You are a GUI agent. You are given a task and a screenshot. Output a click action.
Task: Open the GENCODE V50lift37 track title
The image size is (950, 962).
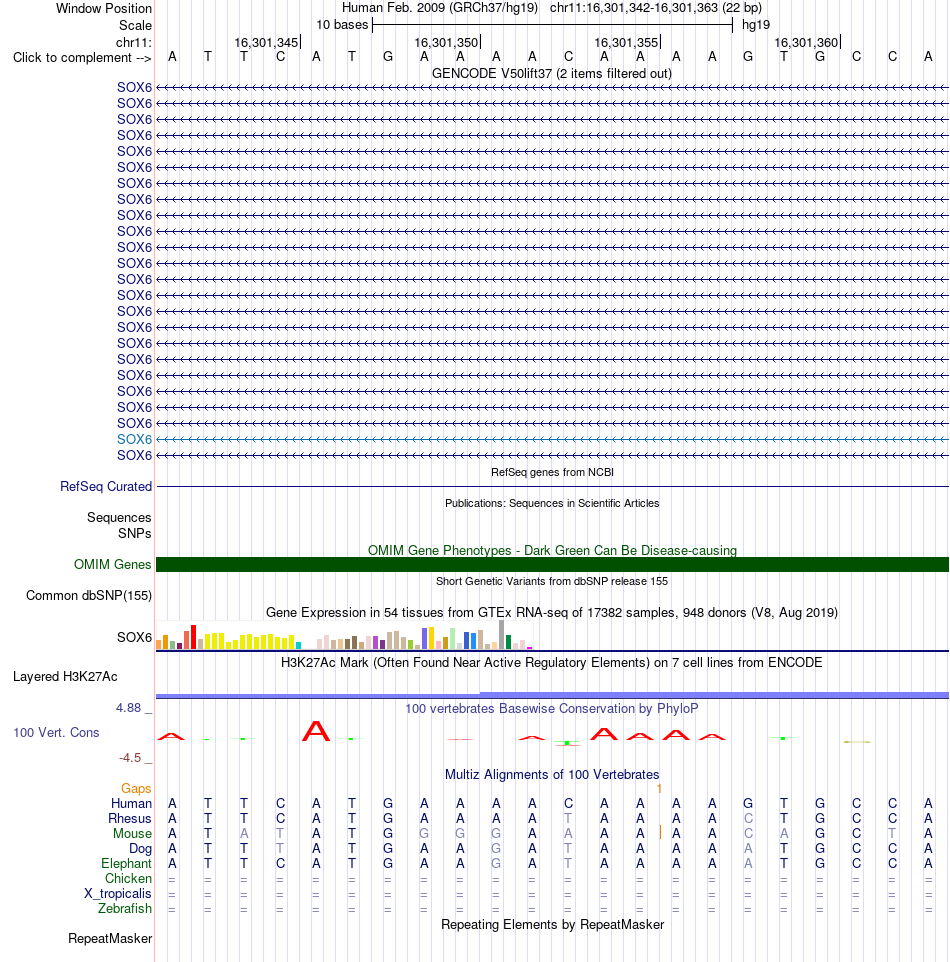552,74
